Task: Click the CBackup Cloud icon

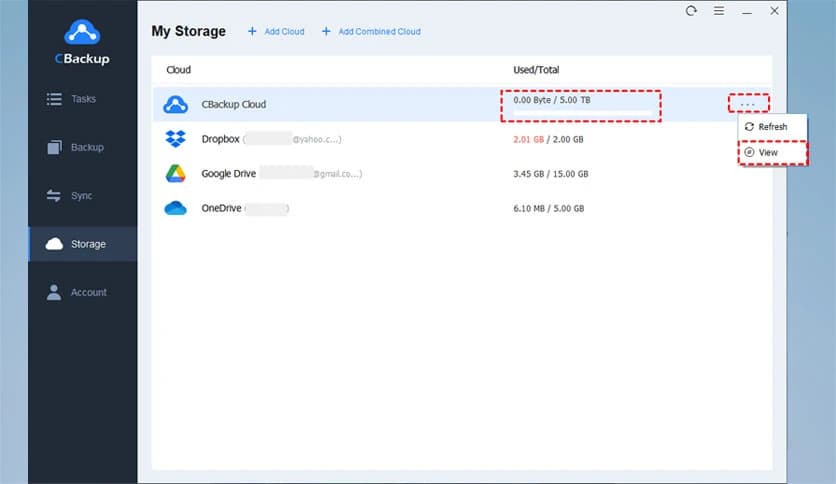Action: (175, 104)
